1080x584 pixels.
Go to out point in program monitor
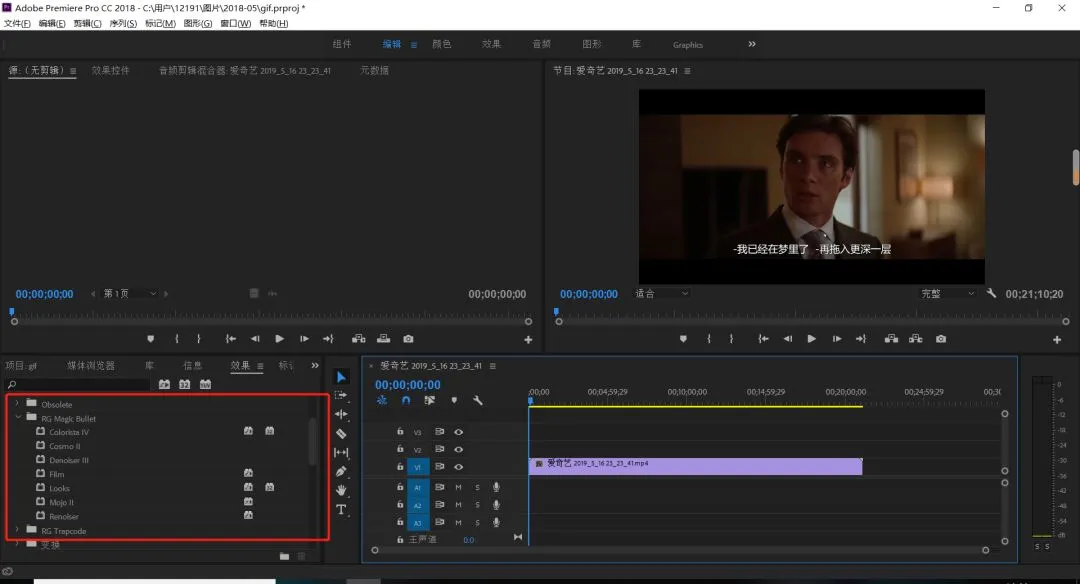click(x=861, y=339)
